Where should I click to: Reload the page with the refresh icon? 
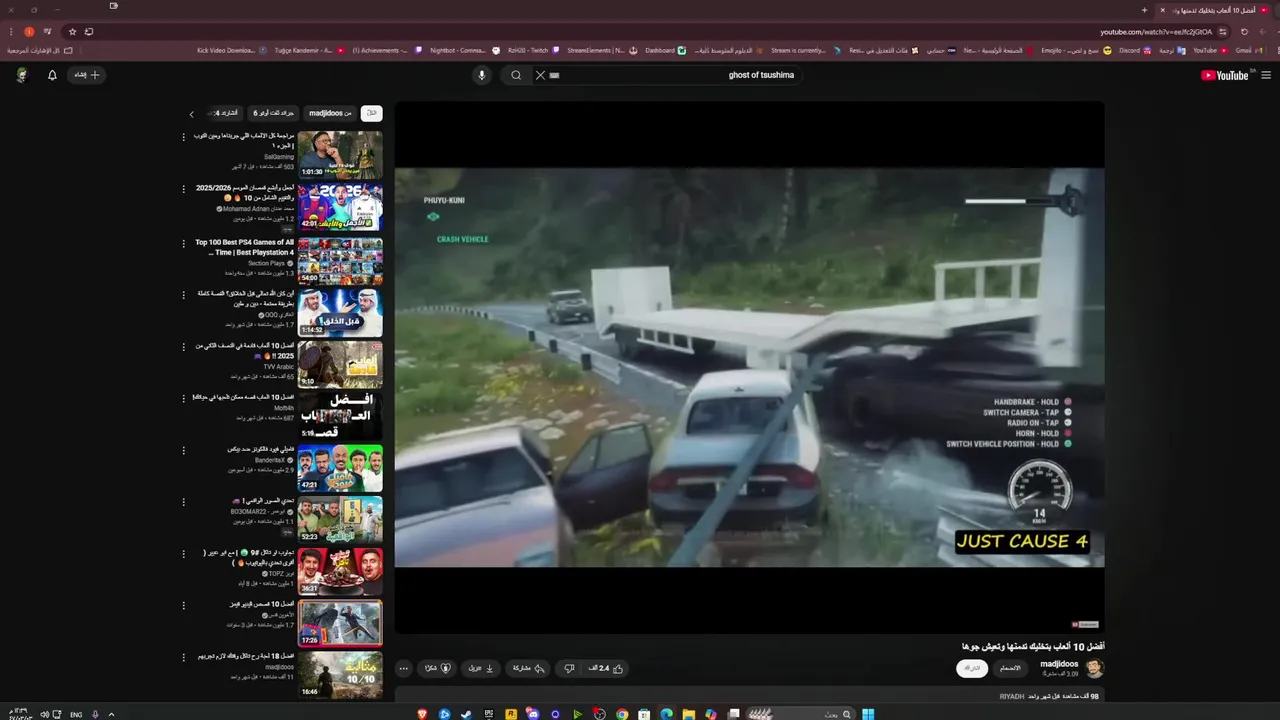1244,32
